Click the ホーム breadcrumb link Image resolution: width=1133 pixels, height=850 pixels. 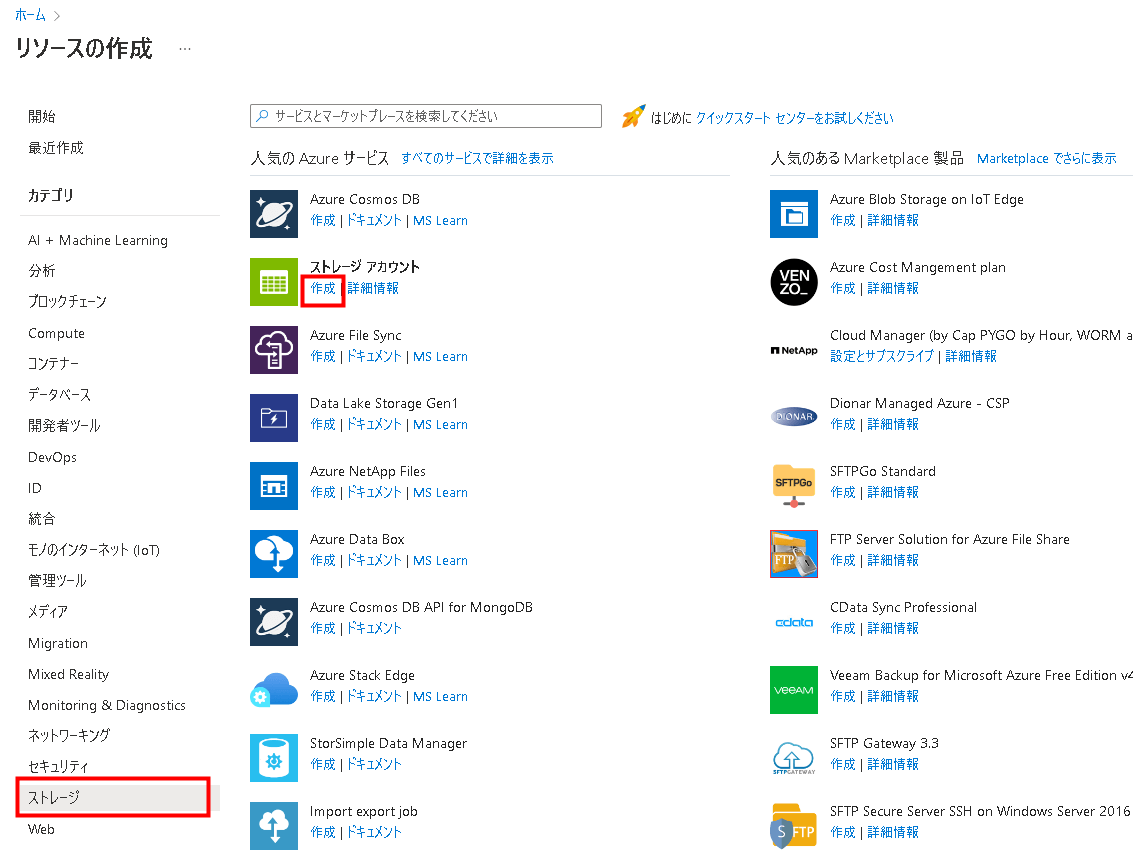[30, 14]
